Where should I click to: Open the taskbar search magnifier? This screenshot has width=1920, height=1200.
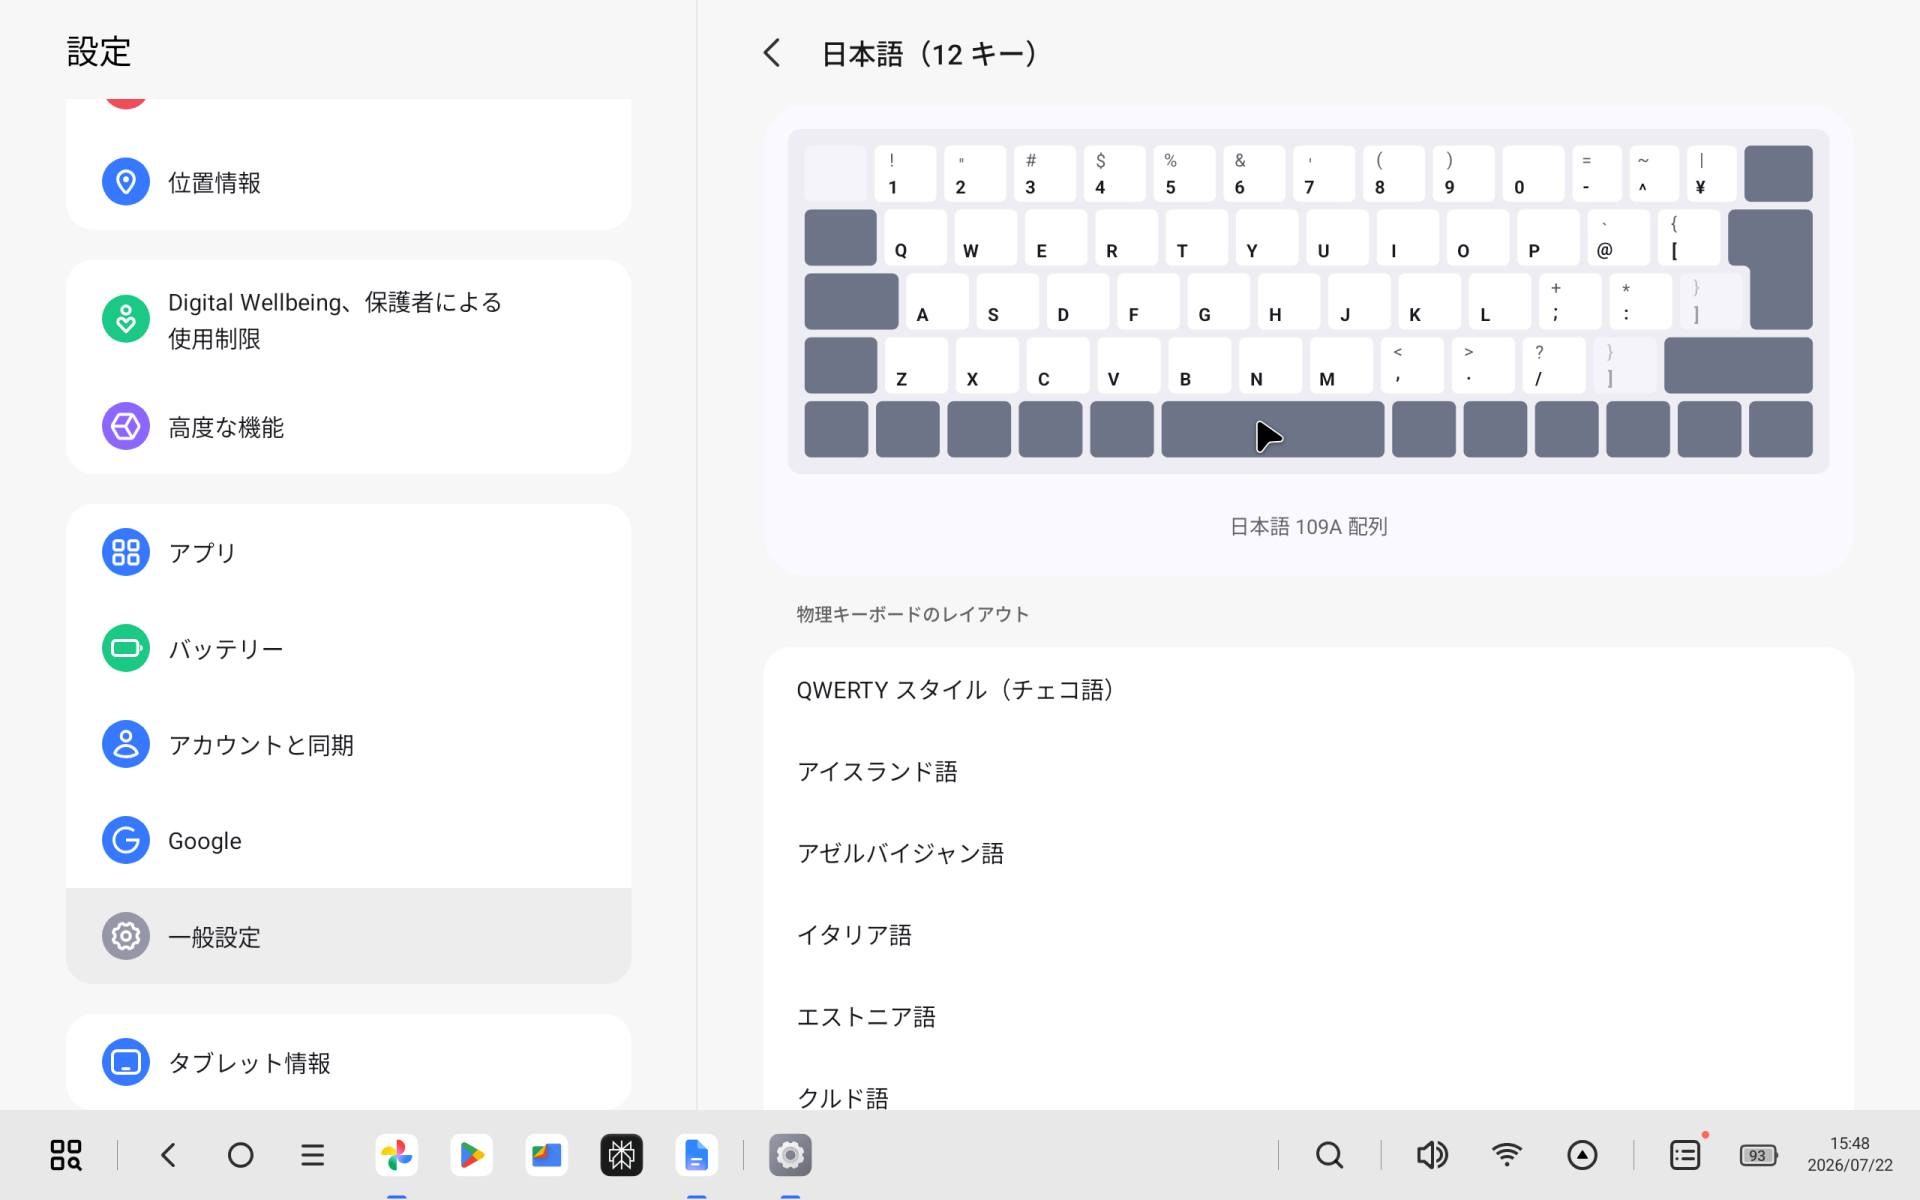click(1329, 1155)
